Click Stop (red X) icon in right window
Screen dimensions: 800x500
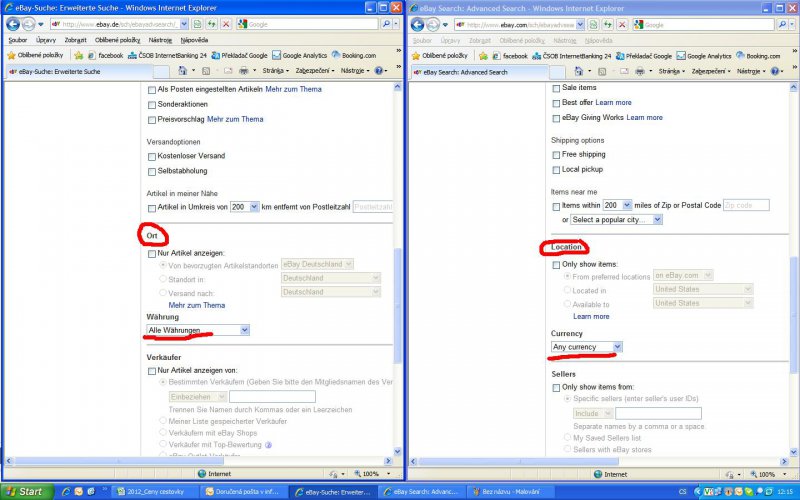coord(621,24)
